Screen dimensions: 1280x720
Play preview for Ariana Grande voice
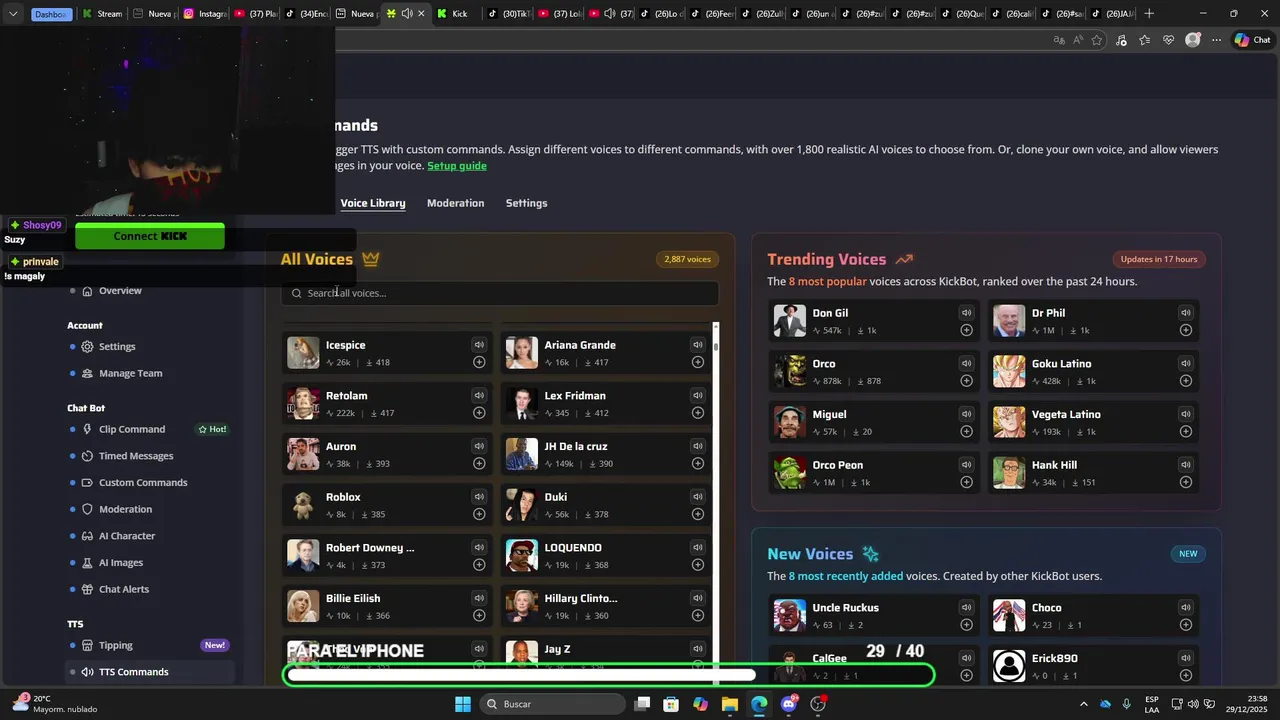click(698, 345)
